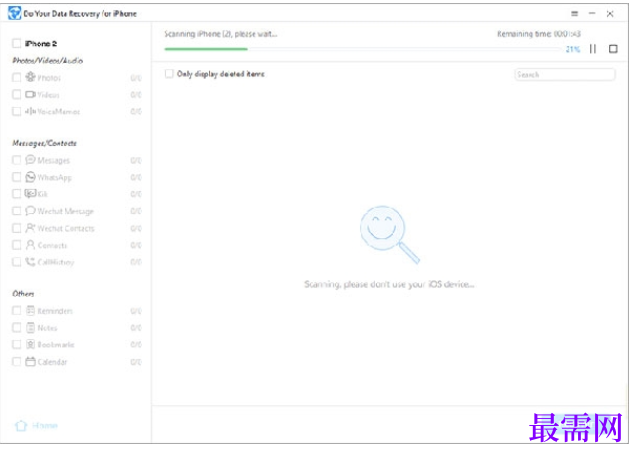Select the VoiceMemos category label

click(58, 112)
